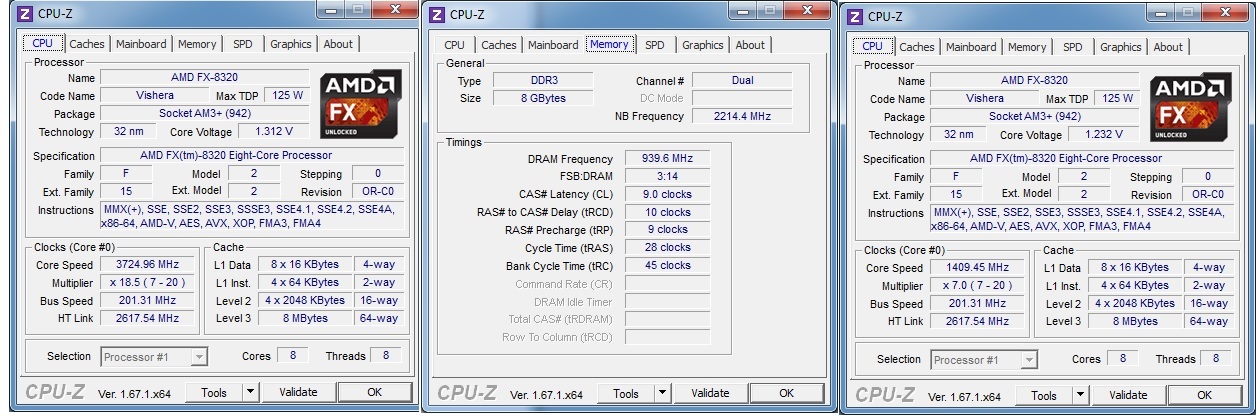This screenshot has width=1259, height=416.
Task: Open Mainboard tab in the 1409.45 MHz window
Action: click(x=971, y=47)
